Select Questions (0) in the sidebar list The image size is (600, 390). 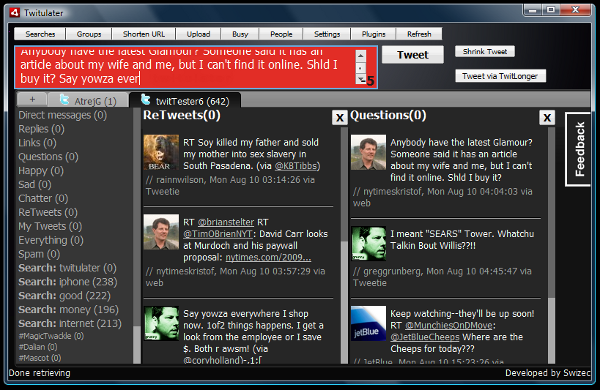point(48,157)
